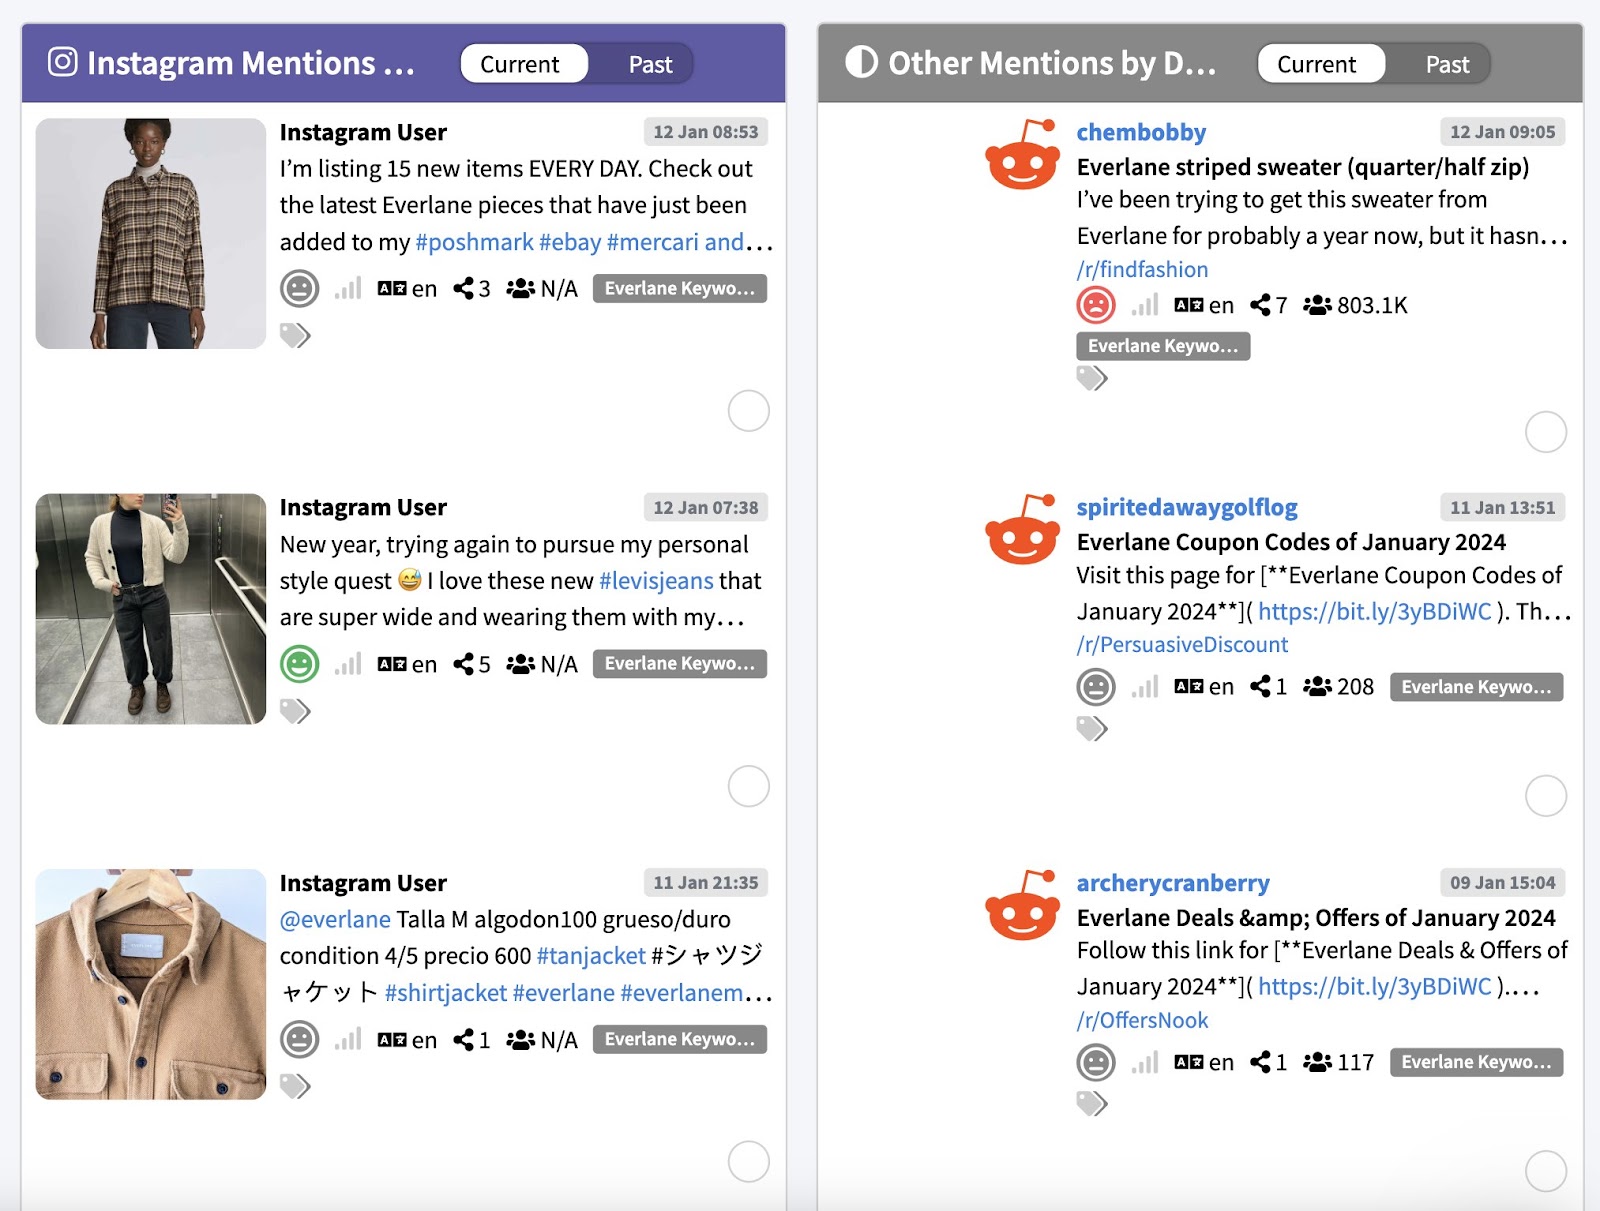Click the tag icon below the tan jacket post
Image resolution: width=1600 pixels, height=1211 pixels.
(297, 1083)
